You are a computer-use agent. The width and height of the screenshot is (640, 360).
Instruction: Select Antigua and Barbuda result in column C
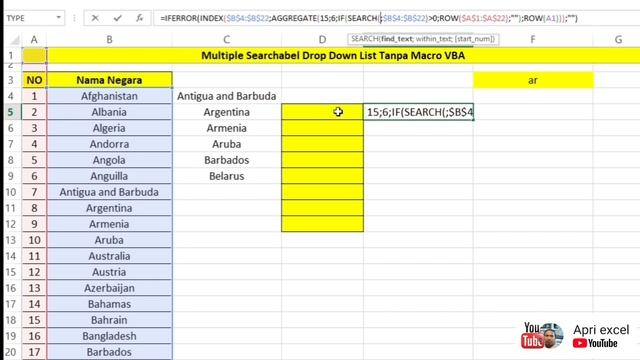click(x=227, y=96)
